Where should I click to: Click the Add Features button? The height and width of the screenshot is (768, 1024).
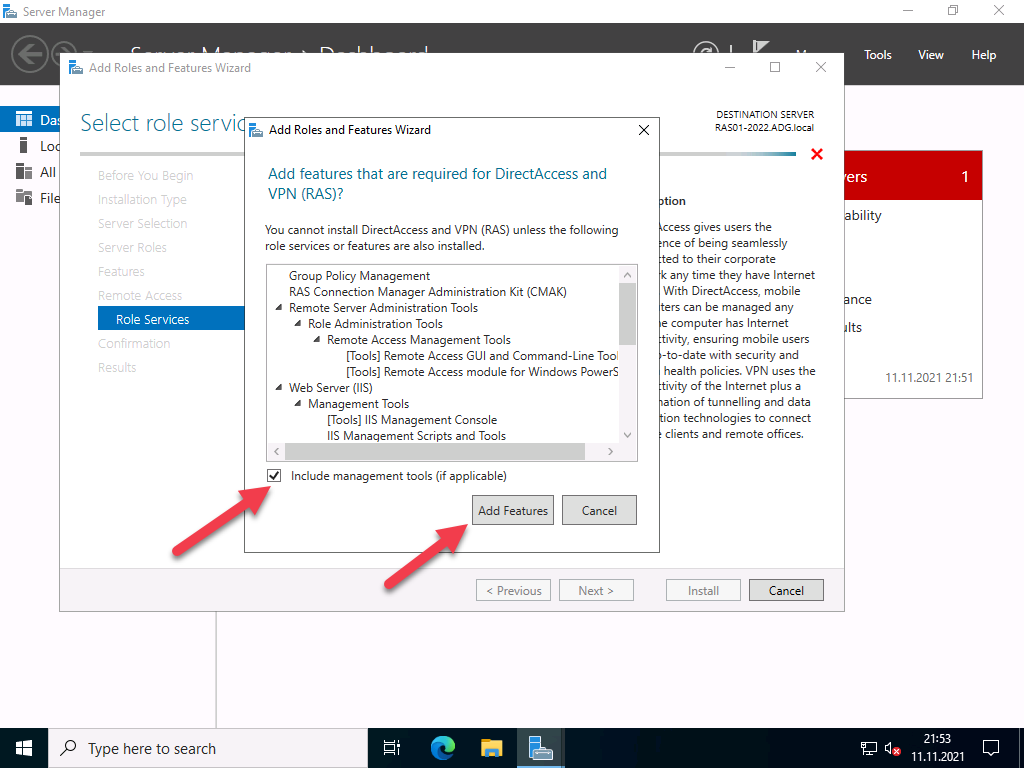point(513,511)
